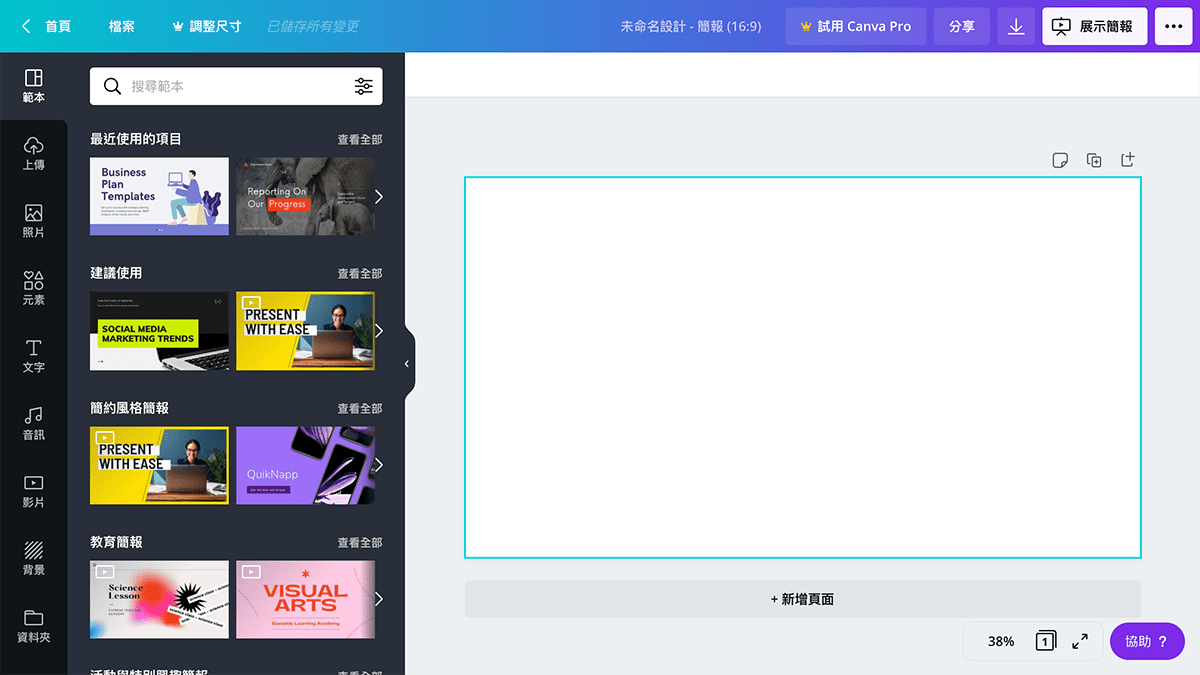Toggle fullscreen mode with the expand arrows
The image size is (1200, 675).
[x=1080, y=641]
